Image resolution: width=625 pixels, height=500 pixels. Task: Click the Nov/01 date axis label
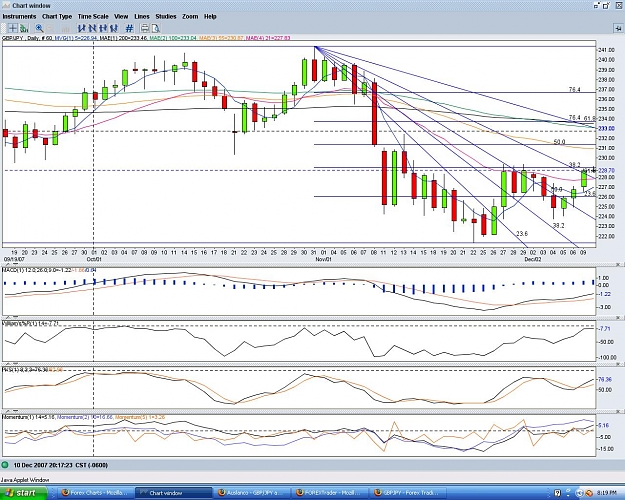323,259
